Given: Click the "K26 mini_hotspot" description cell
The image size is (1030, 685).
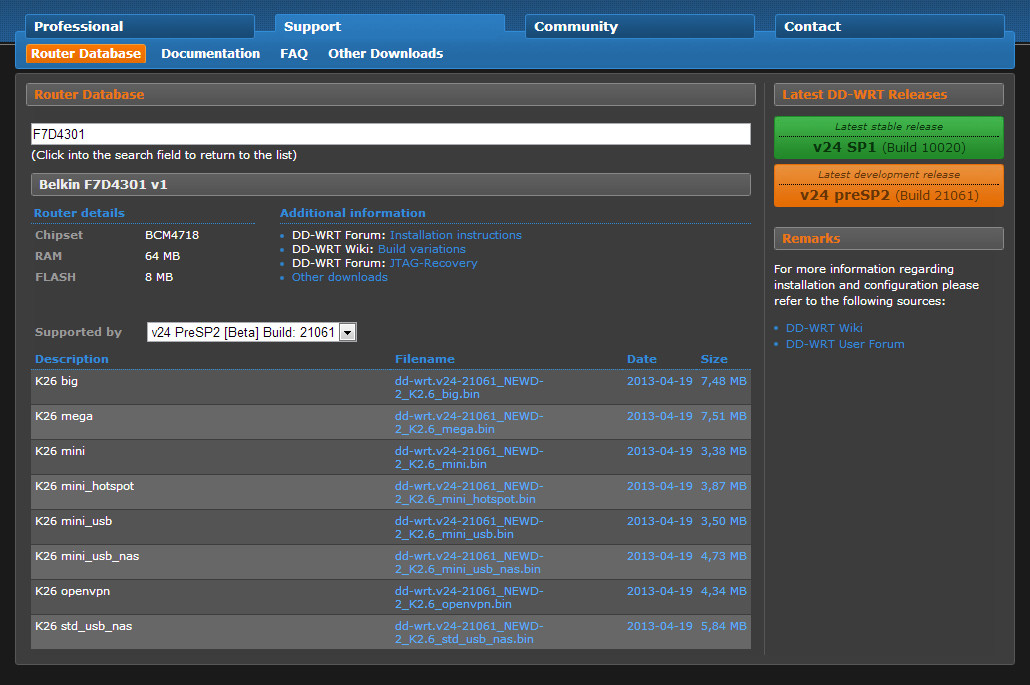Looking at the screenshot, I should (x=84, y=486).
